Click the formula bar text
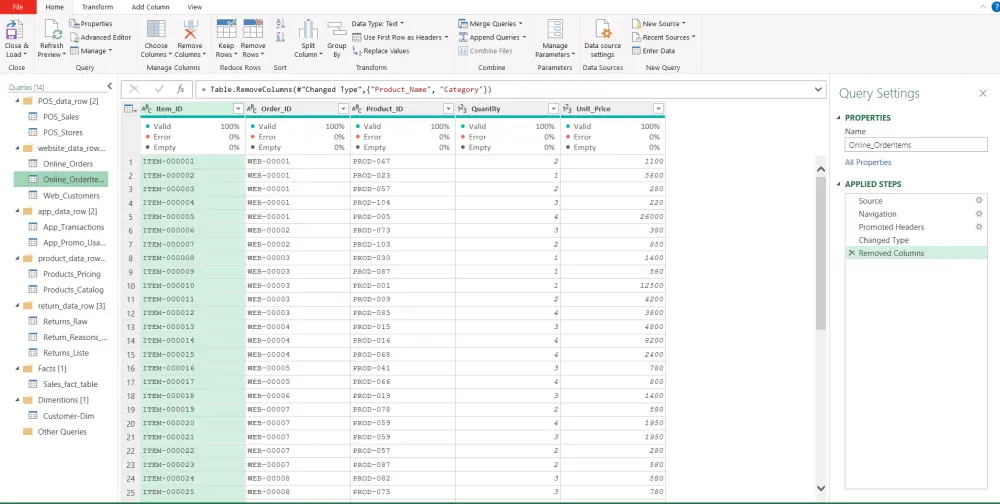 346,89
